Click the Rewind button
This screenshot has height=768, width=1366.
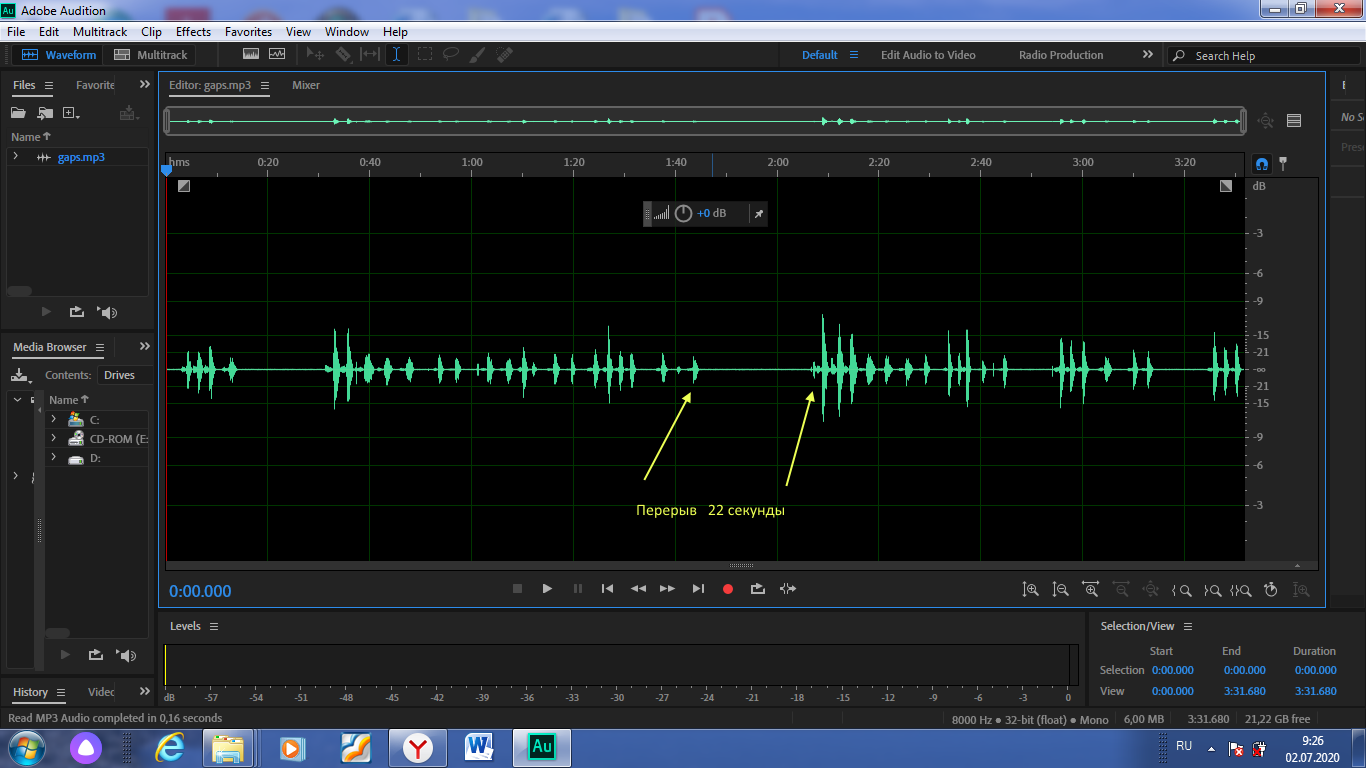(x=638, y=589)
